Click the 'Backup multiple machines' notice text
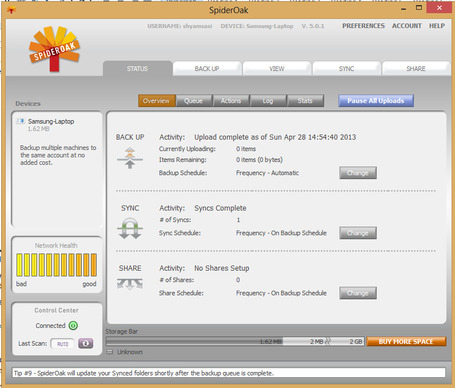455x388 pixels. [58, 155]
